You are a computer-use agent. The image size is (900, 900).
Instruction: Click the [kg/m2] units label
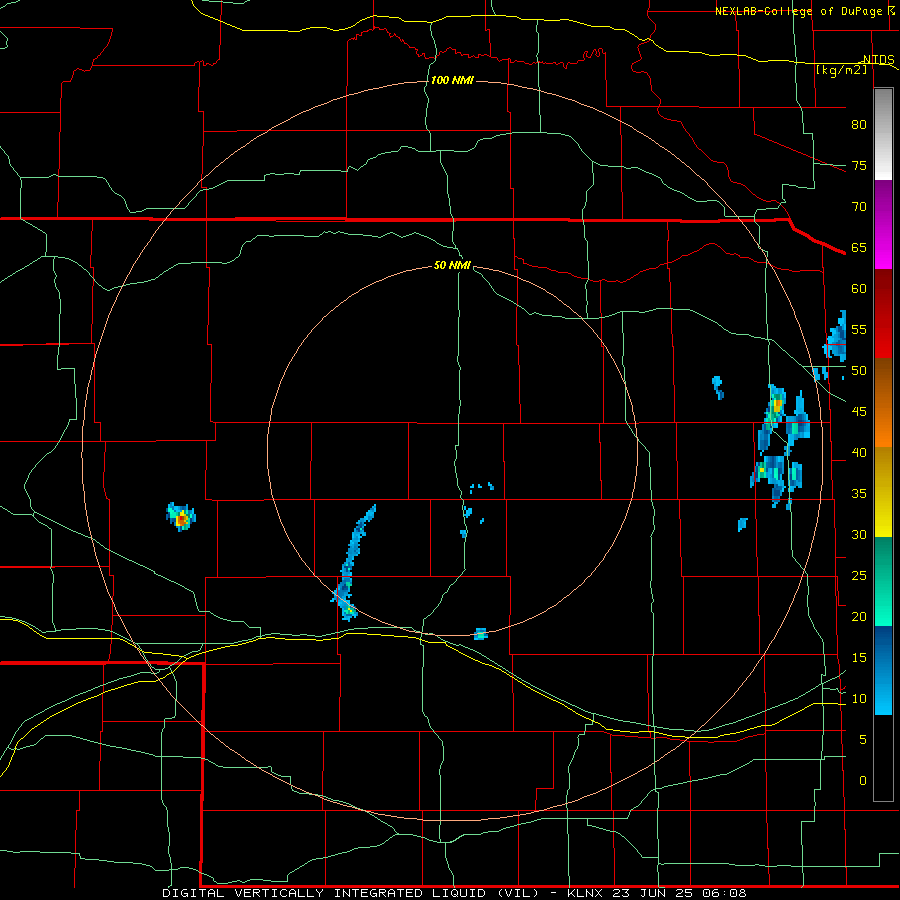[841, 70]
